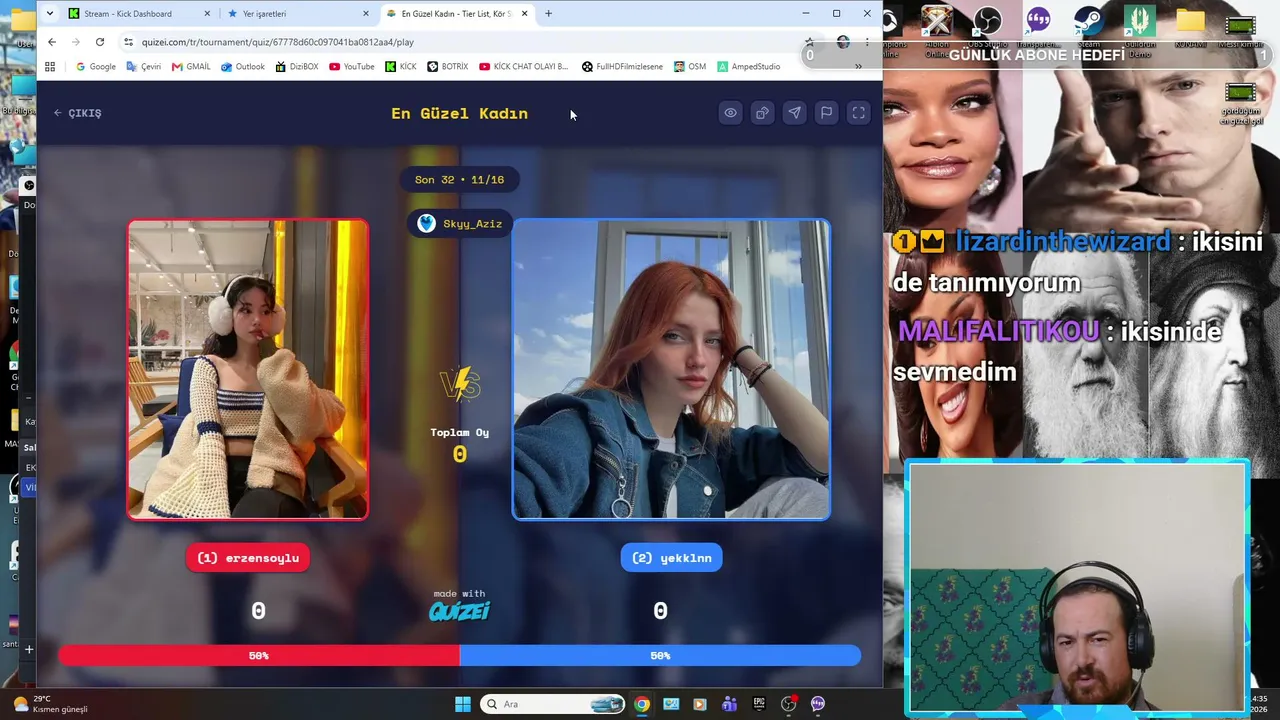Open OBS Studio desktop shortcut
1280x720 pixels.
point(987,28)
